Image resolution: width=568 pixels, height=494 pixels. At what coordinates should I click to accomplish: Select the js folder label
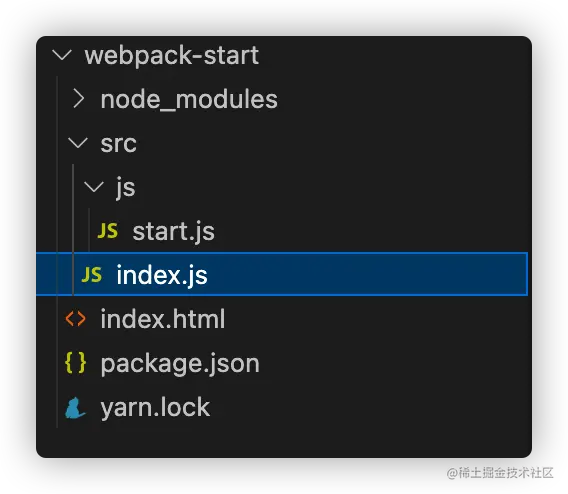point(126,188)
